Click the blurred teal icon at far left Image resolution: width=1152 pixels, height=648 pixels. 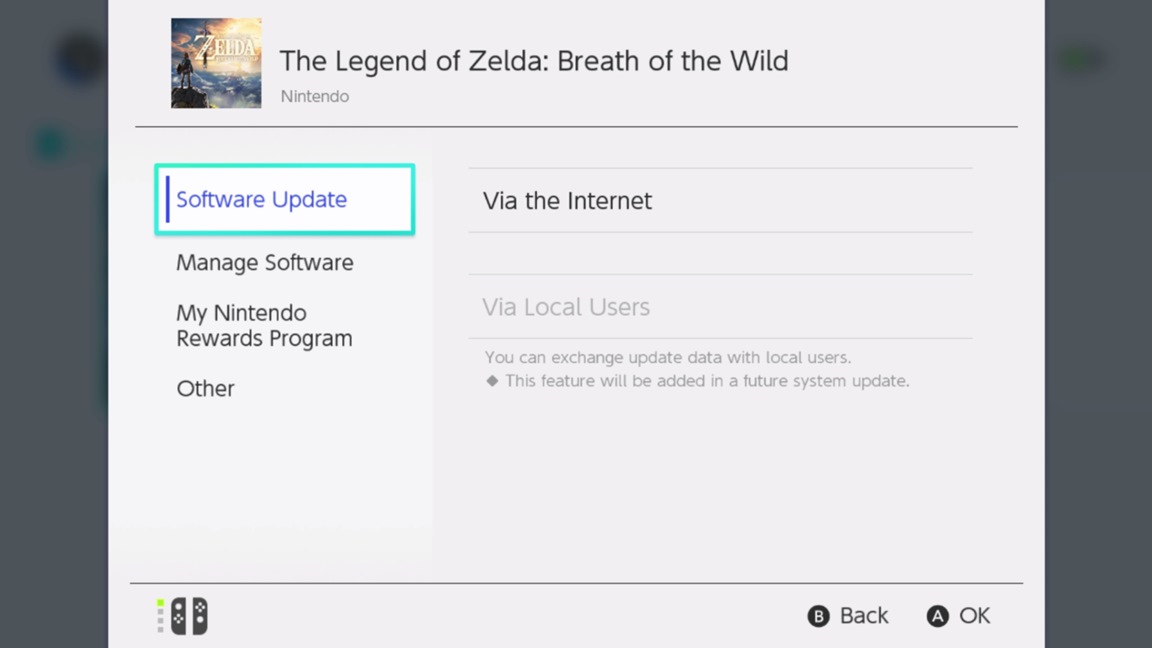(48, 145)
